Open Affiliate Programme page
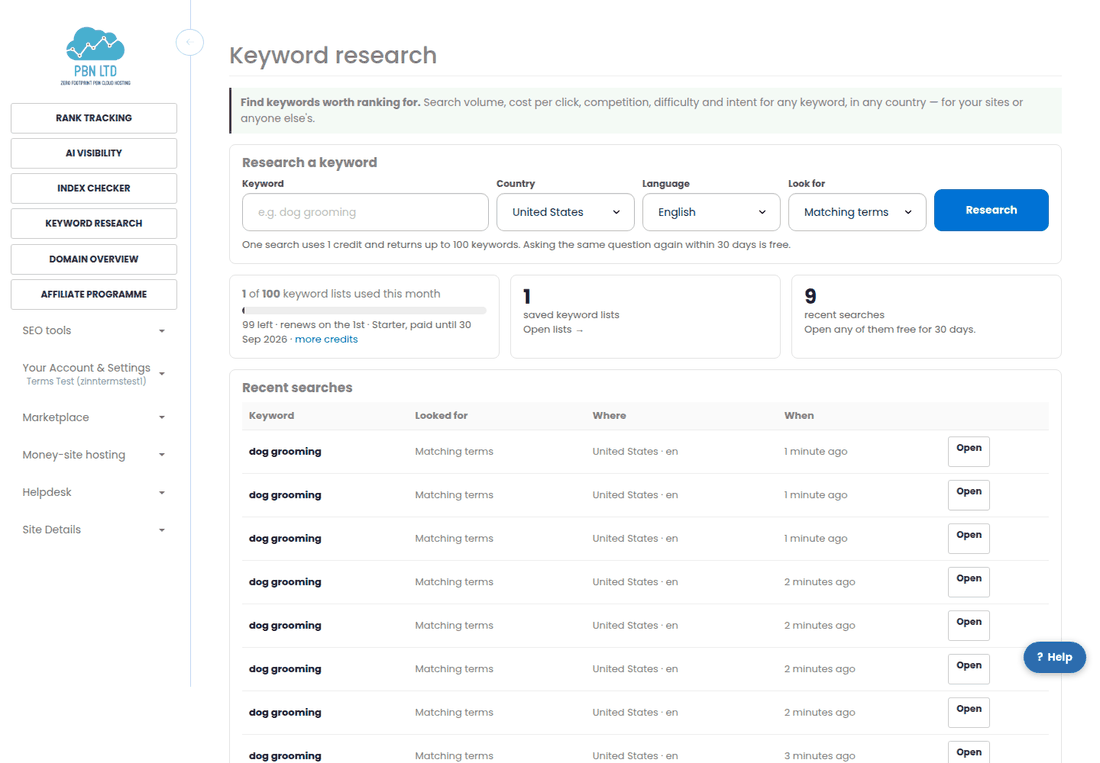 tap(94, 294)
